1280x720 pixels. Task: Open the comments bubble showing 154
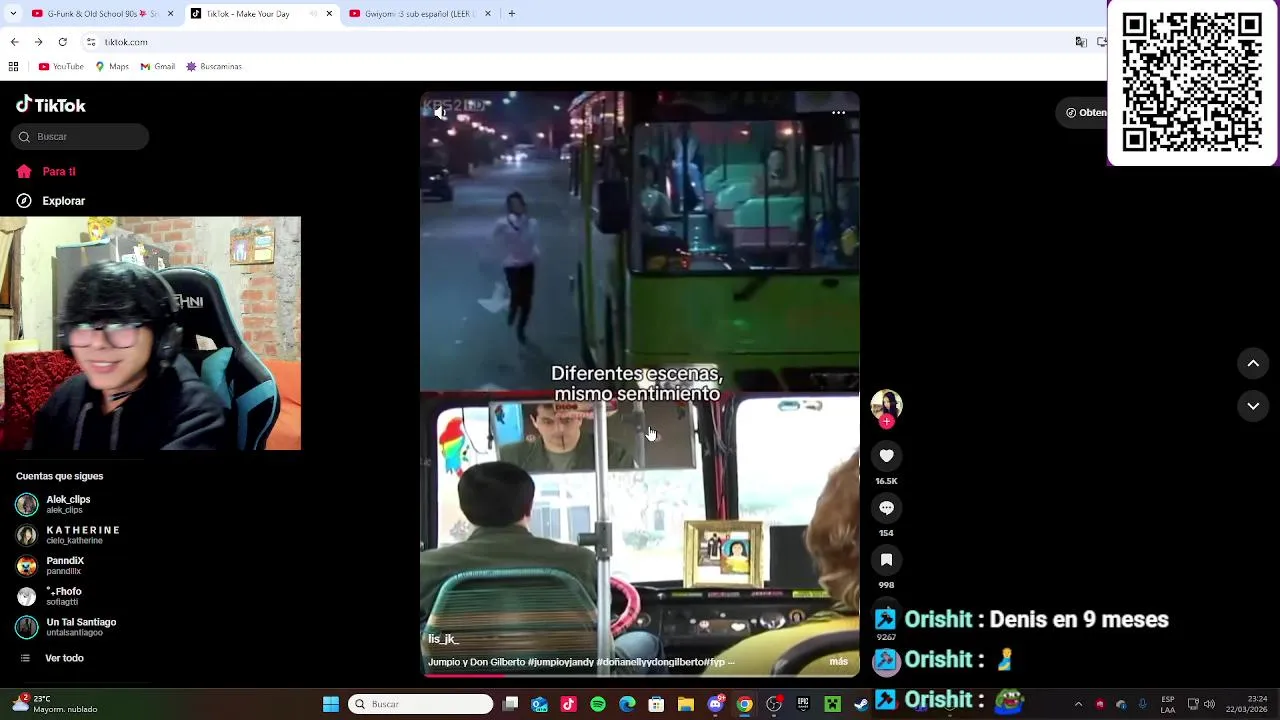[886, 508]
